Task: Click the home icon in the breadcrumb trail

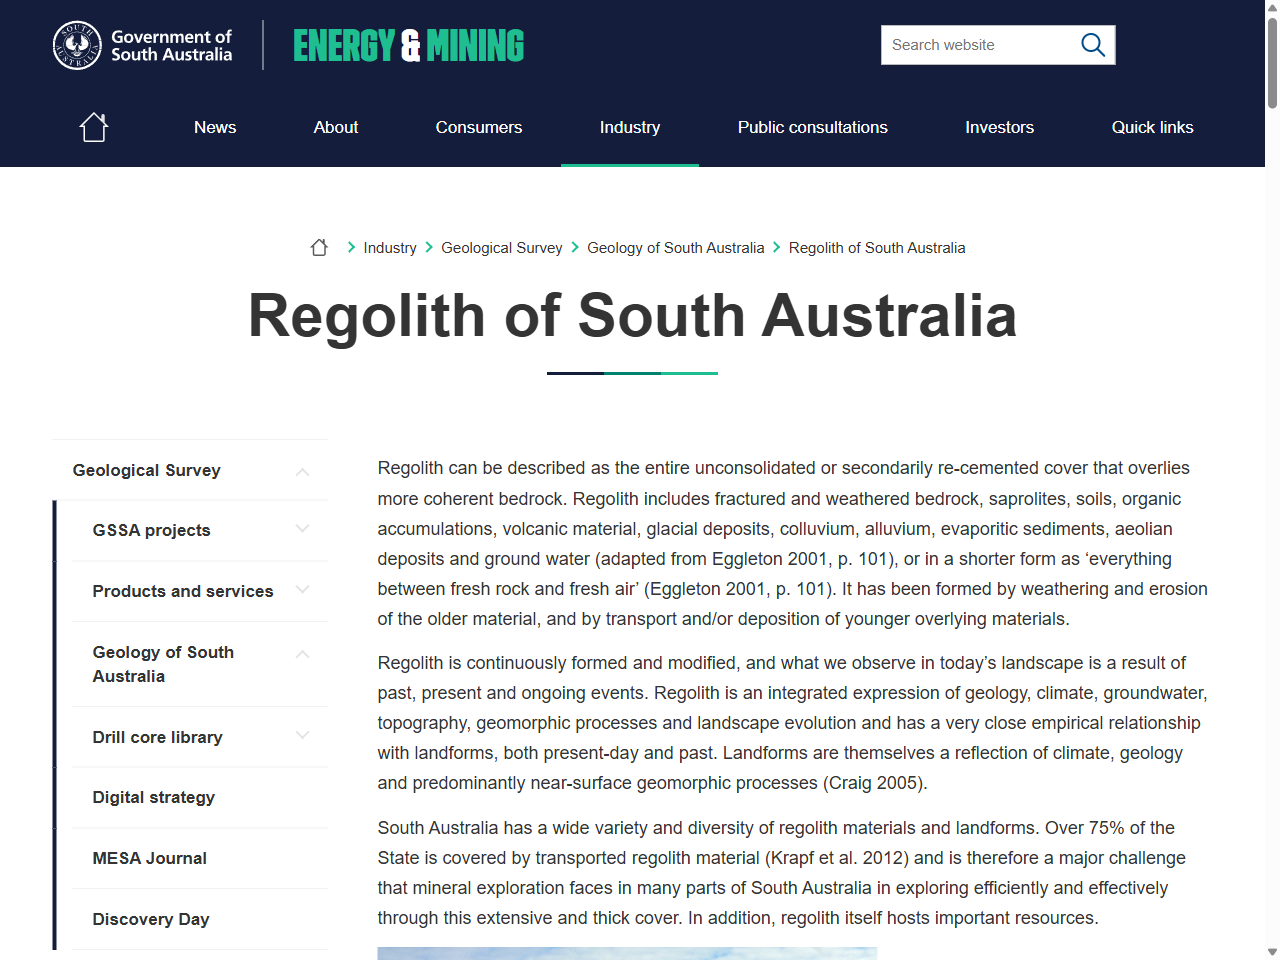Action: (x=319, y=247)
